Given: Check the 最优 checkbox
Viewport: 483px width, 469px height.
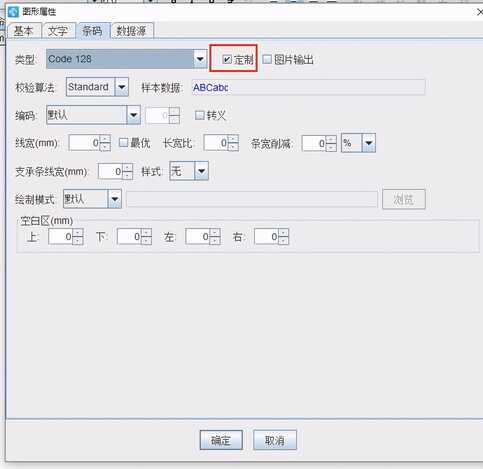Looking at the screenshot, I should pos(123,143).
